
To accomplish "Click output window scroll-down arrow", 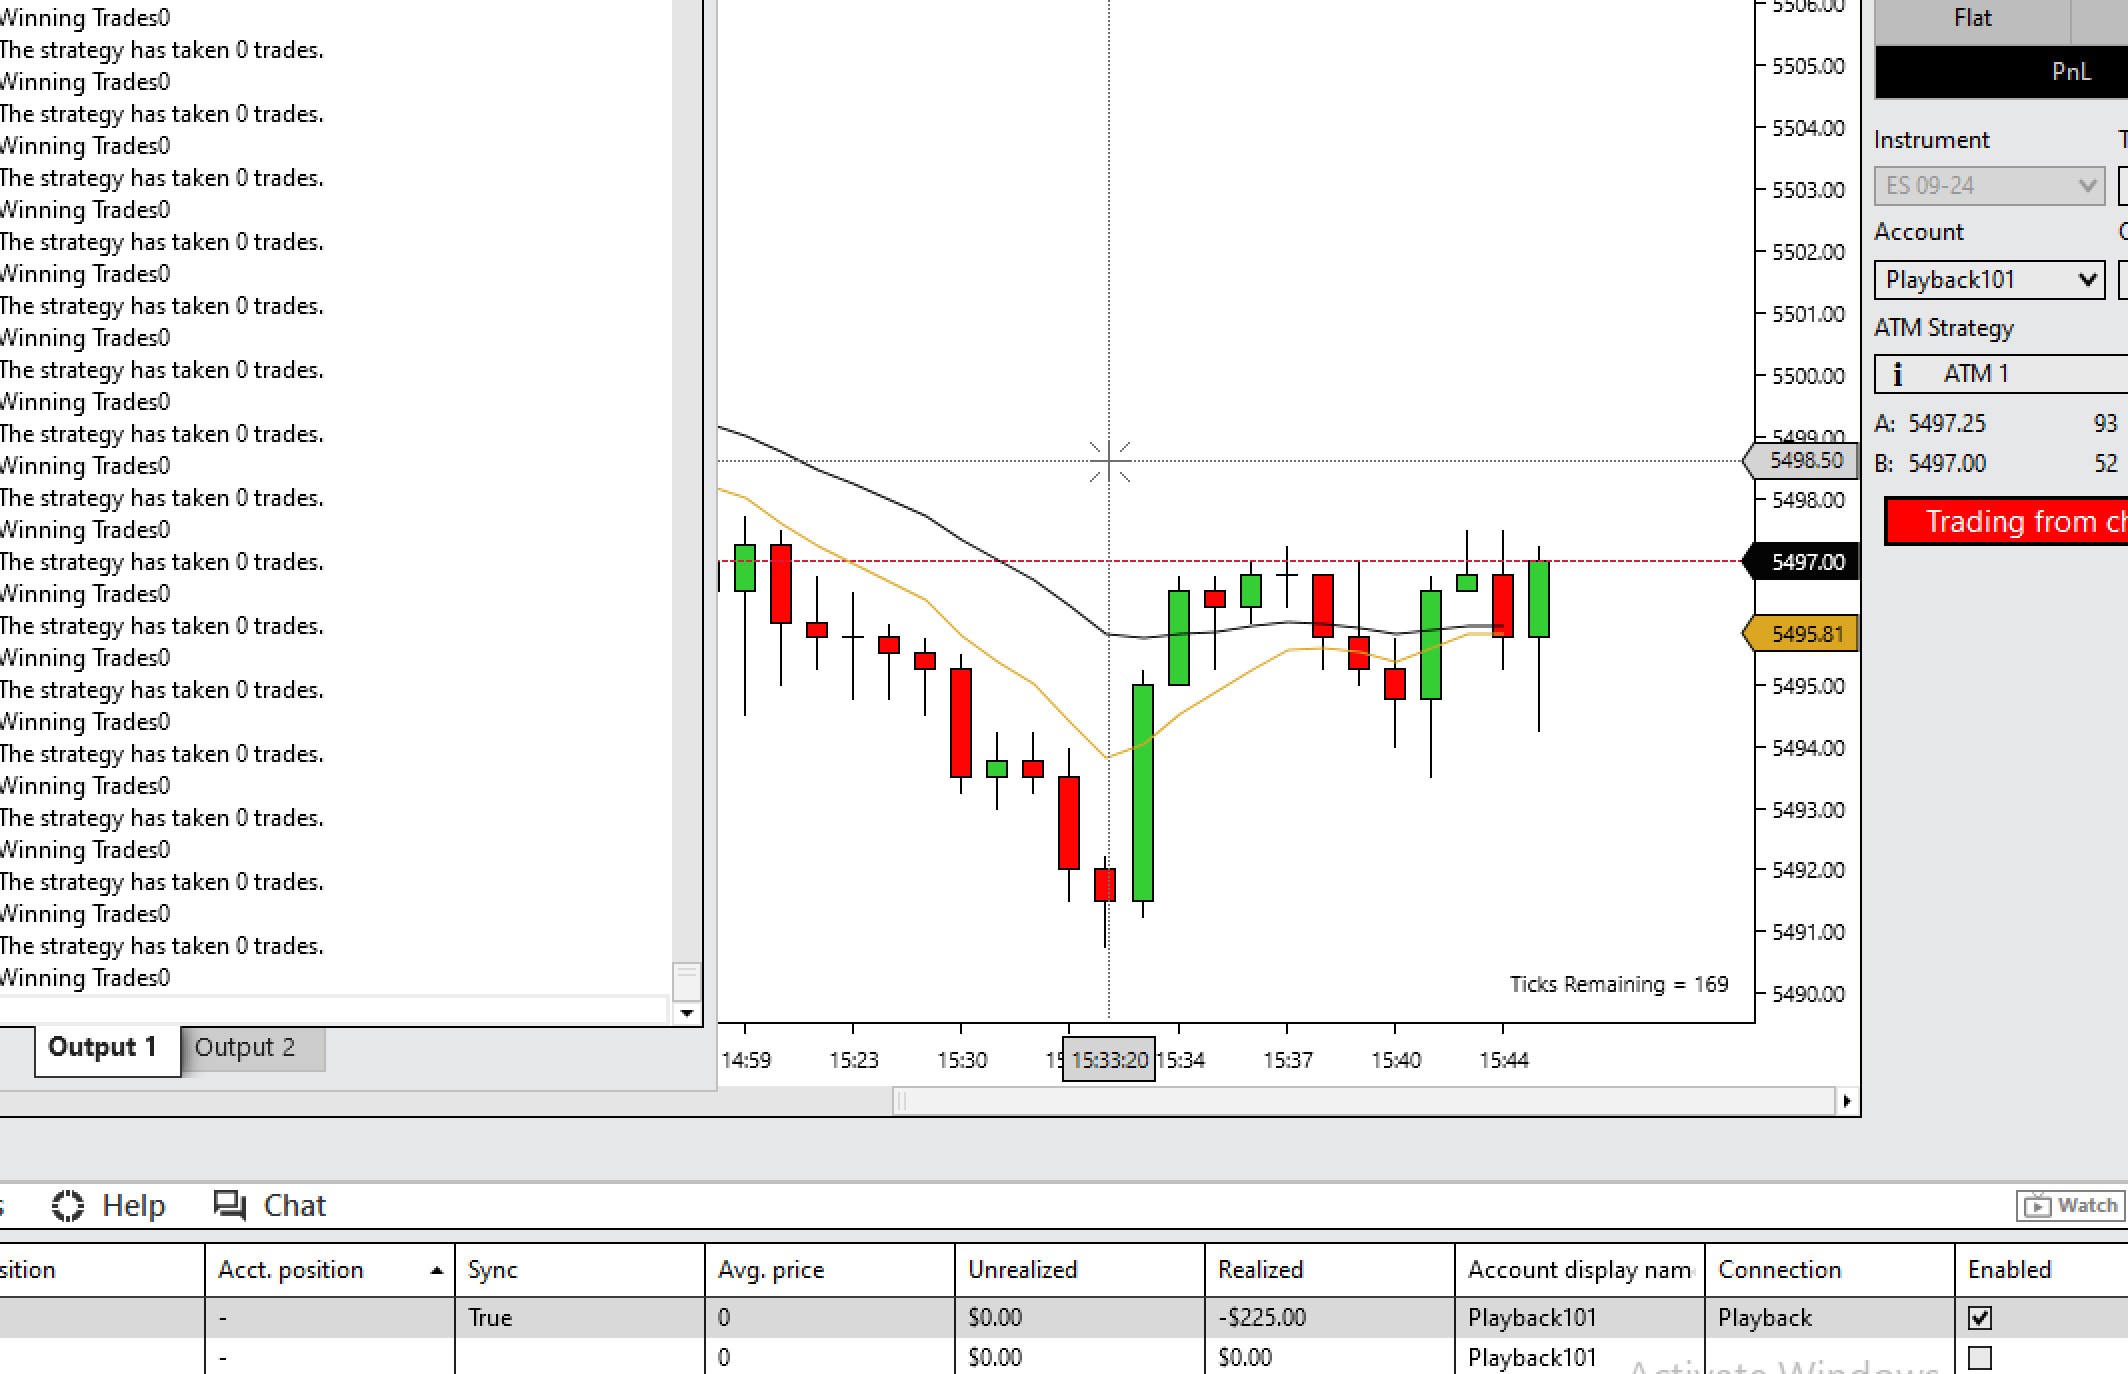I will 686,1013.
